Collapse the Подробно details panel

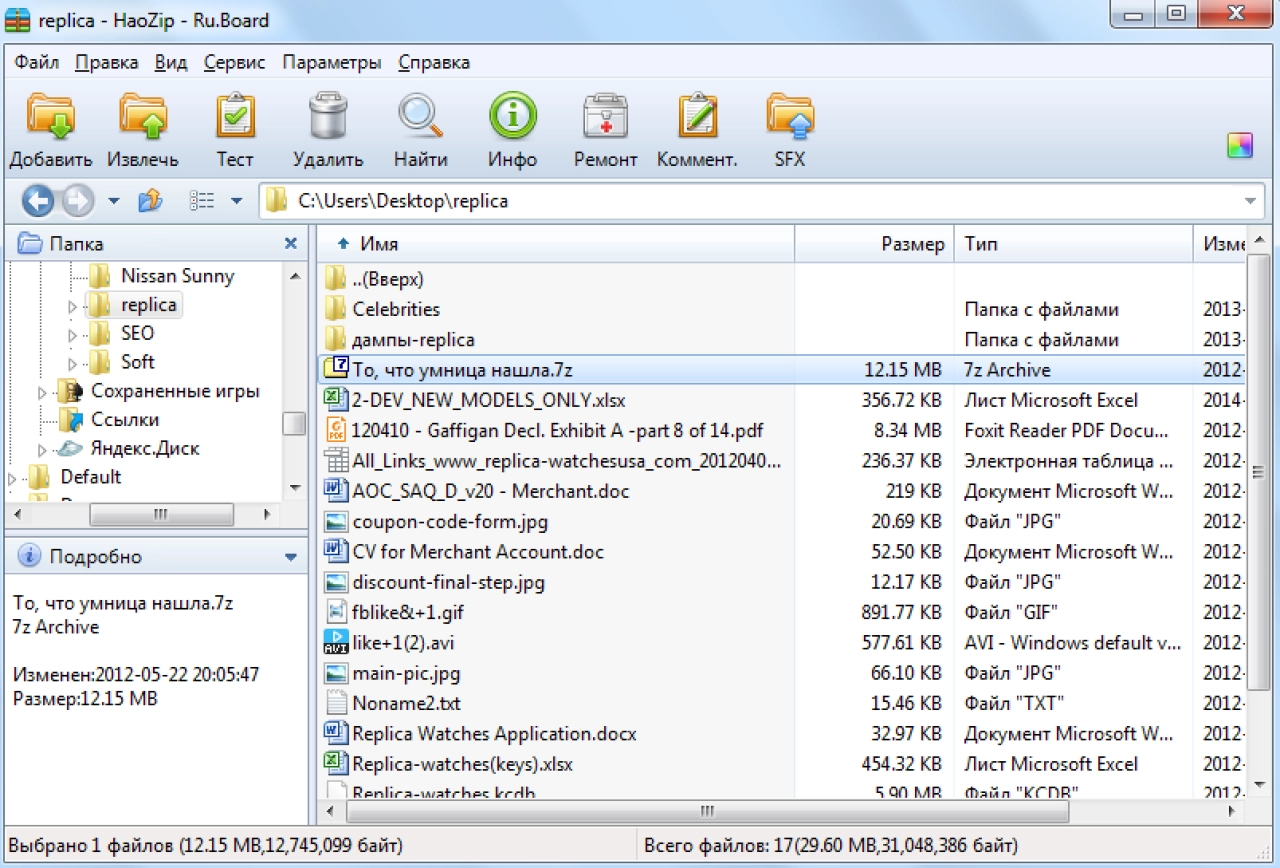pyautogui.click(x=290, y=557)
